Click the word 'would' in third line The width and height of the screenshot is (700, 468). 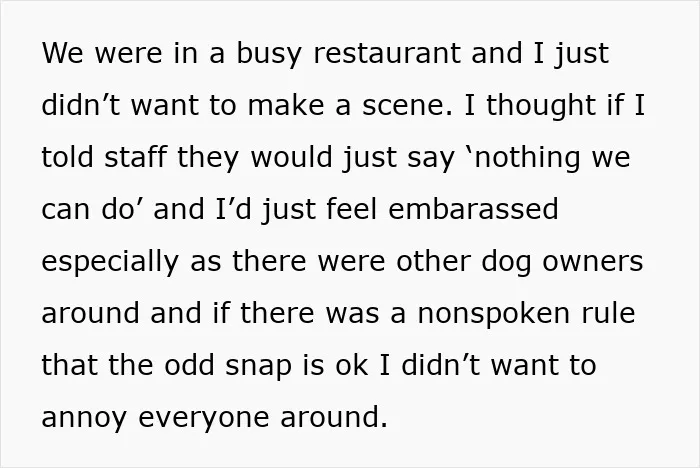click(x=292, y=157)
